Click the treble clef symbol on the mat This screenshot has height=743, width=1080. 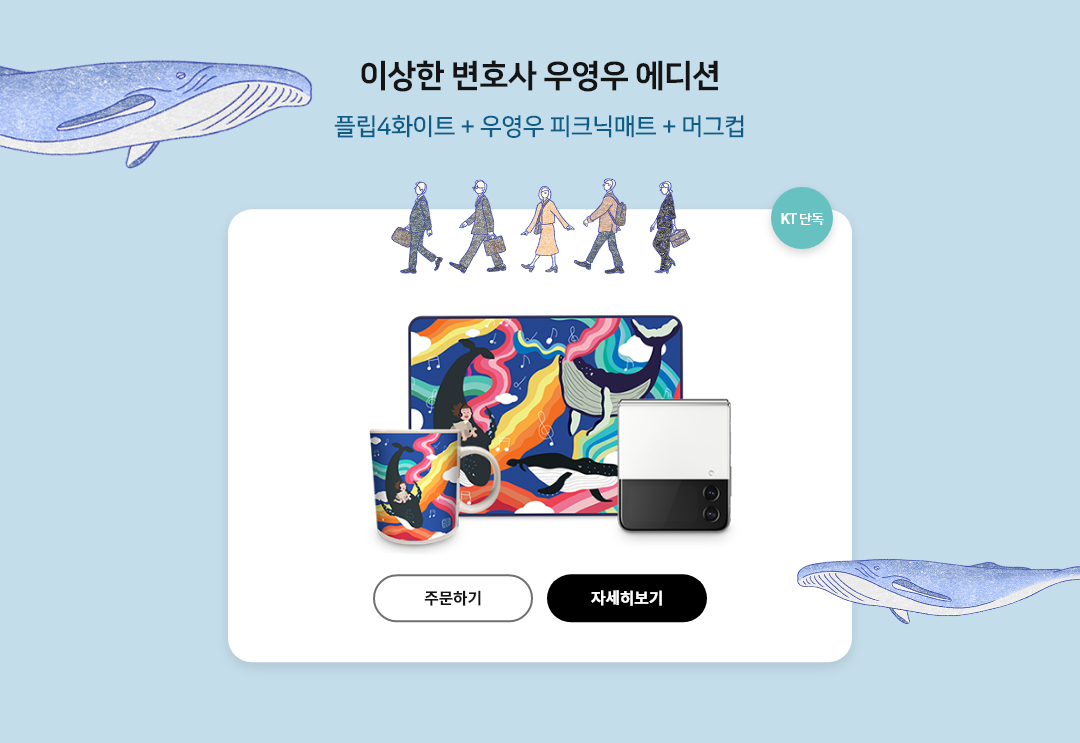click(544, 427)
